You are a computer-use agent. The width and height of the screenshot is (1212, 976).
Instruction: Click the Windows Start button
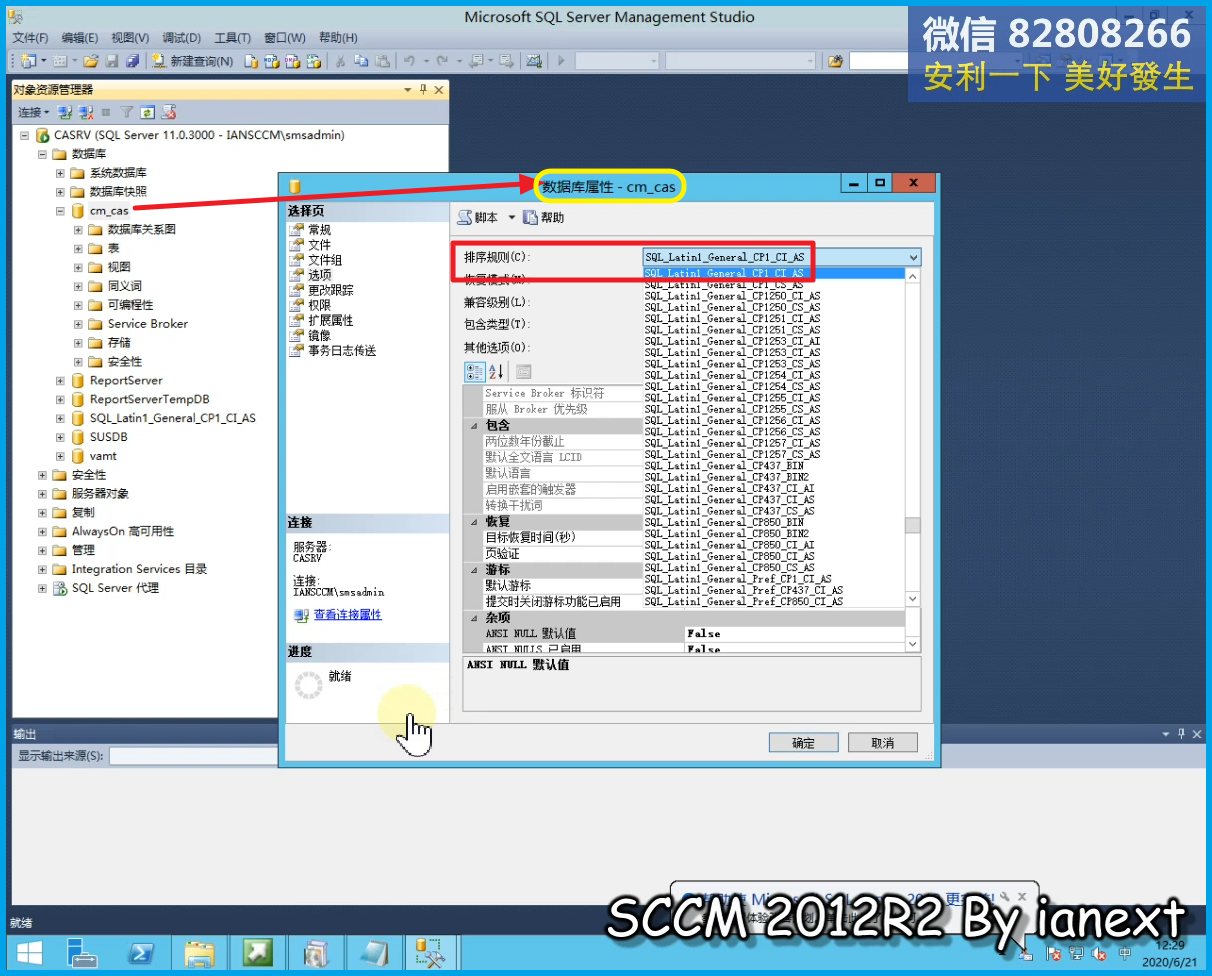(28, 954)
